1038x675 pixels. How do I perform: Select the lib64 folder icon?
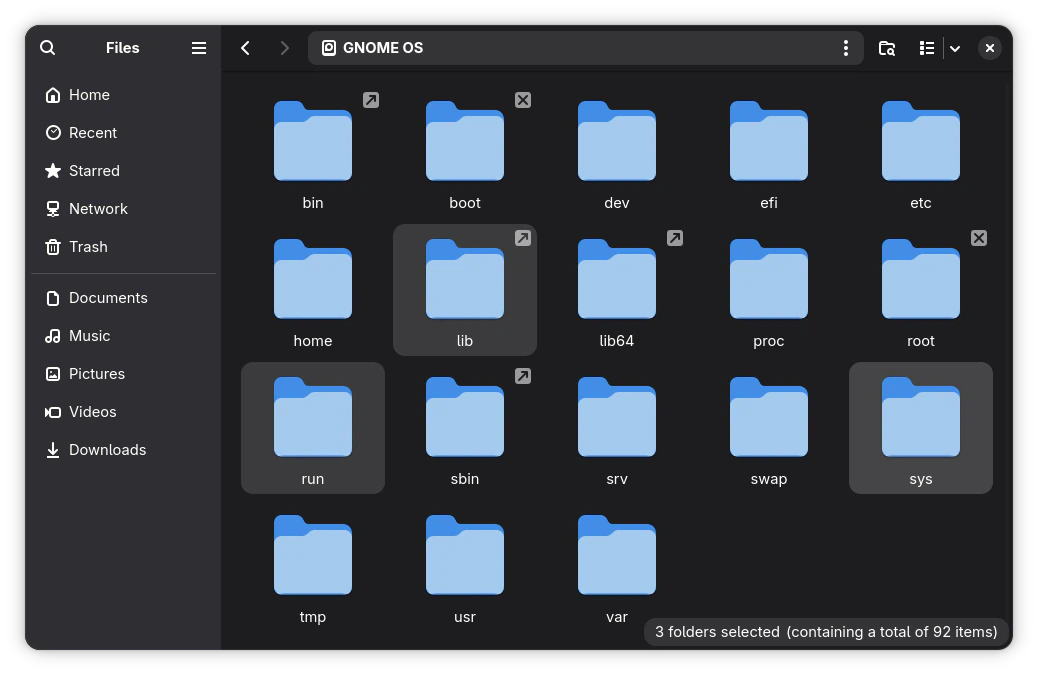[617, 279]
